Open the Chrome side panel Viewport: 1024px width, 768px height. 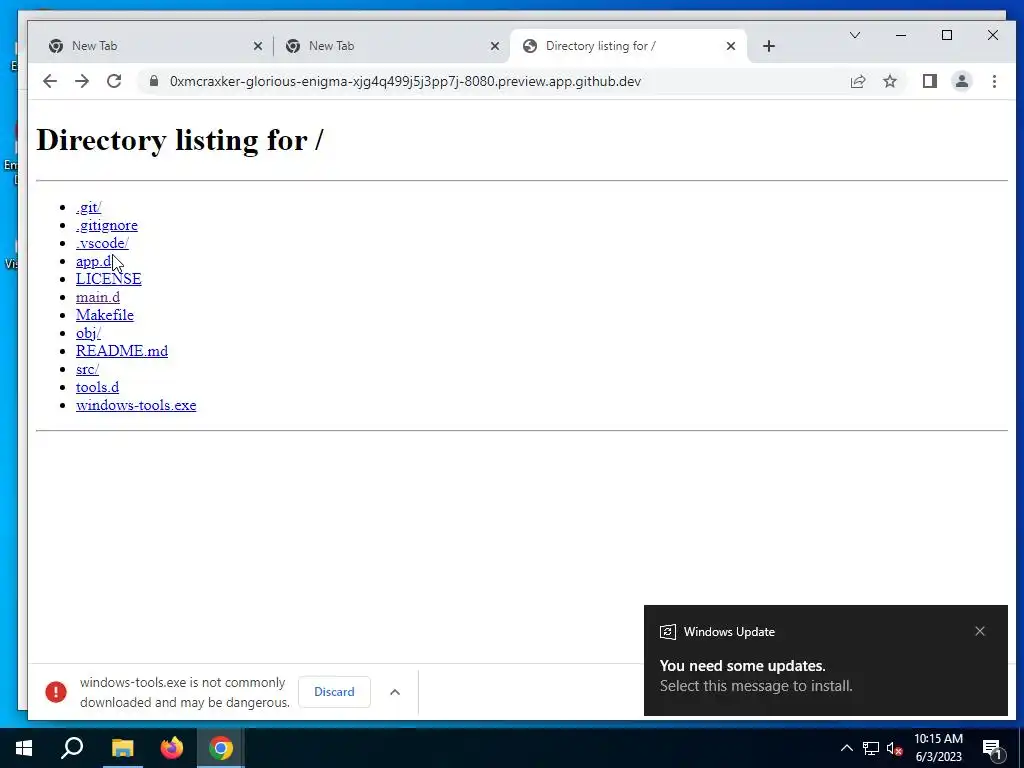click(x=929, y=81)
